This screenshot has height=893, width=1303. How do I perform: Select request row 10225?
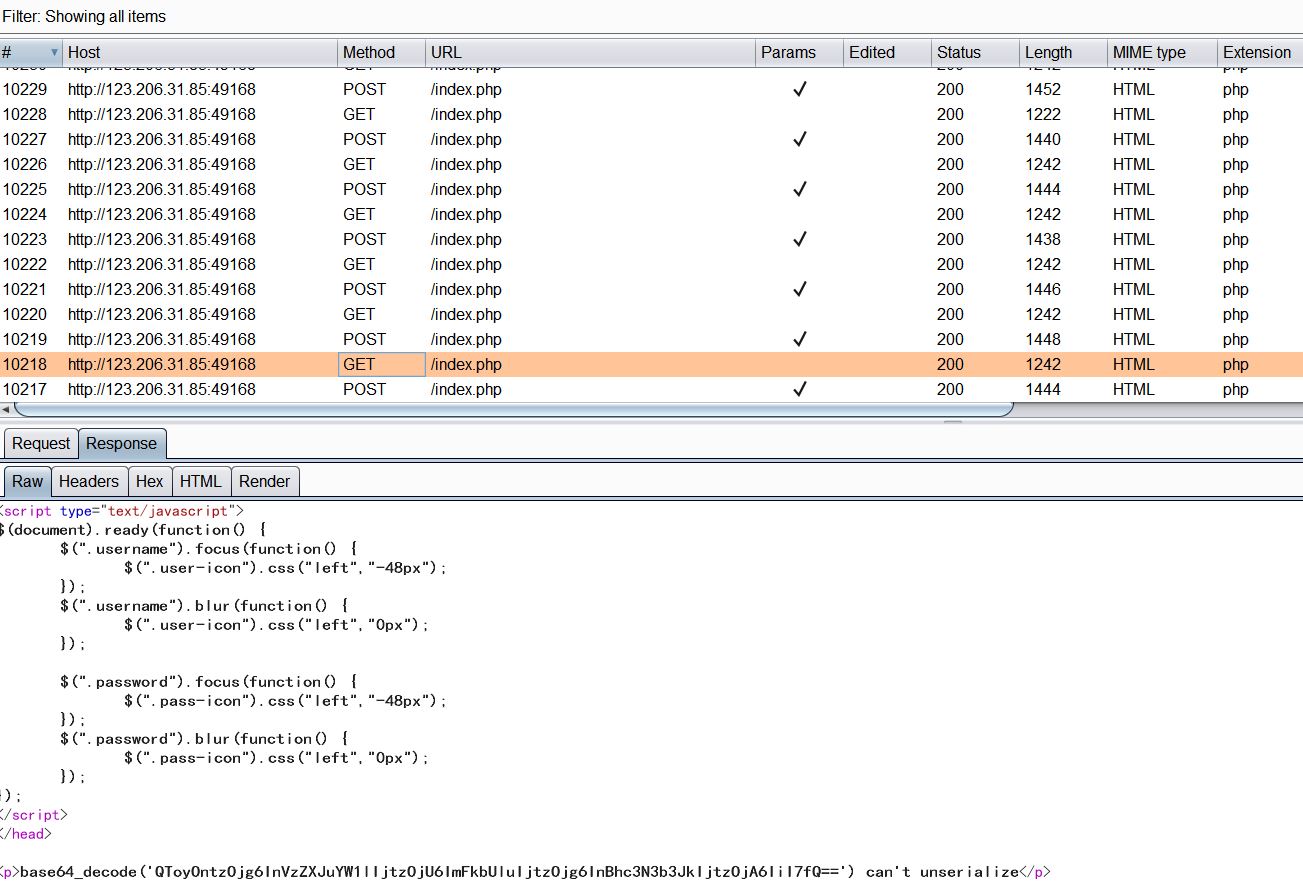pos(651,189)
